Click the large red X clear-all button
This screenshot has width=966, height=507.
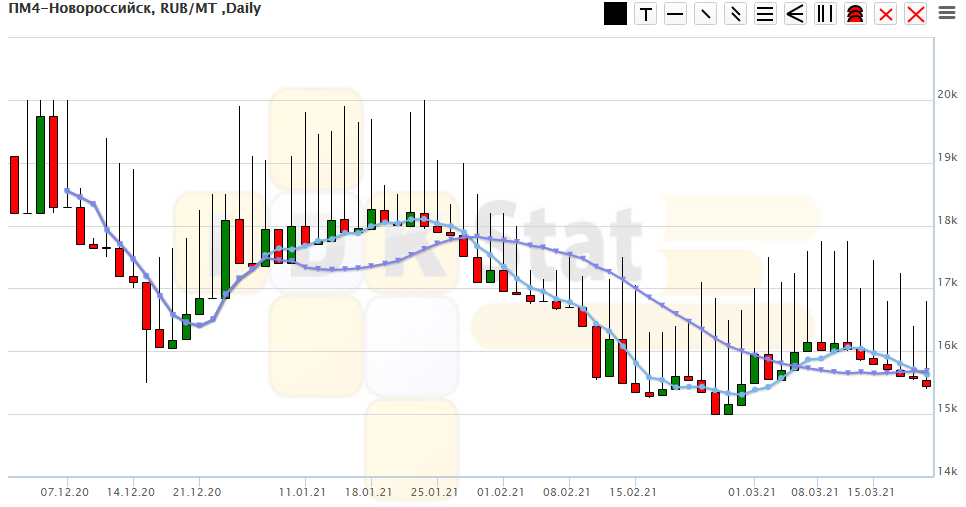pyautogui.click(x=915, y=14)
